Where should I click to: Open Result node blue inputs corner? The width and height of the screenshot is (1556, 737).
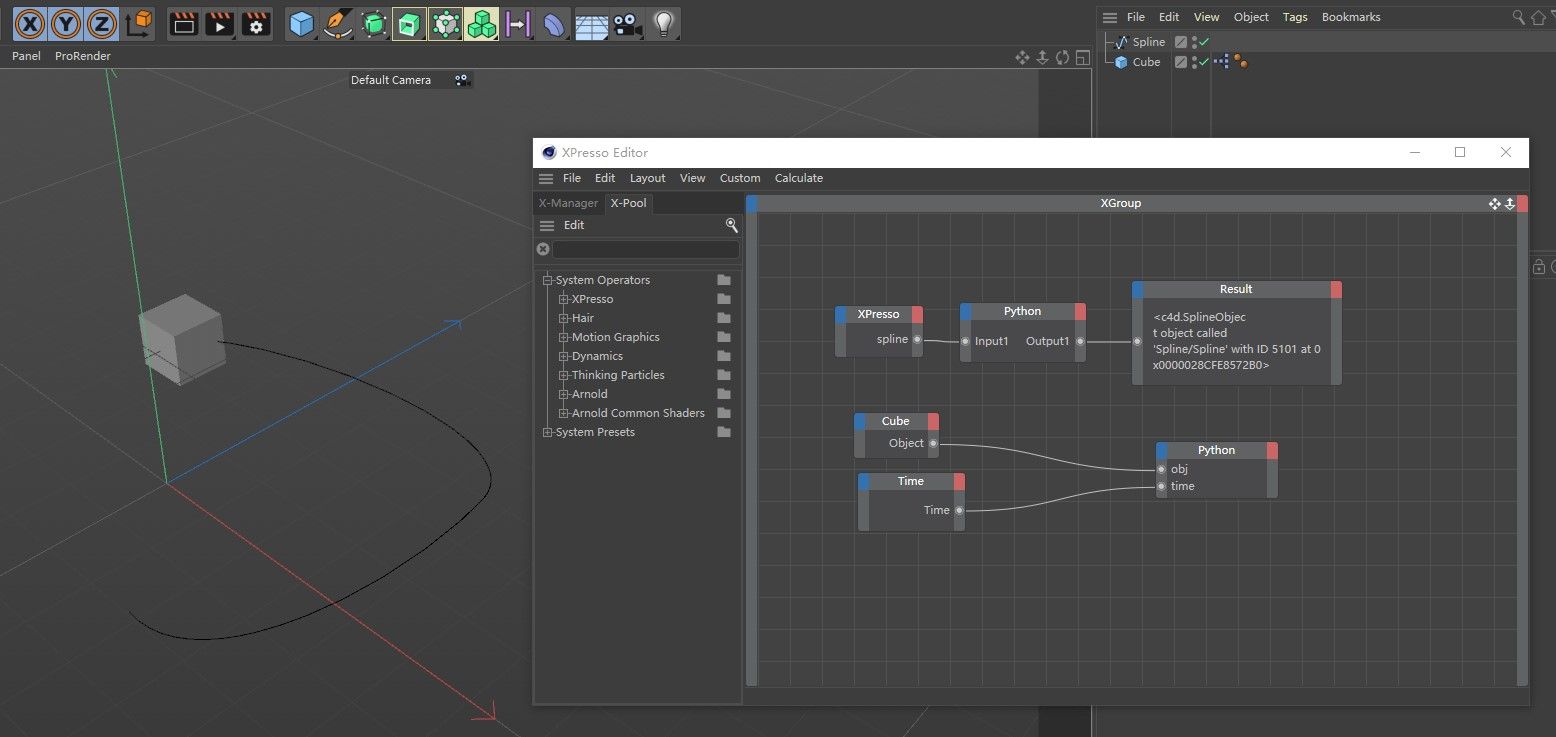coord(1138,289)
